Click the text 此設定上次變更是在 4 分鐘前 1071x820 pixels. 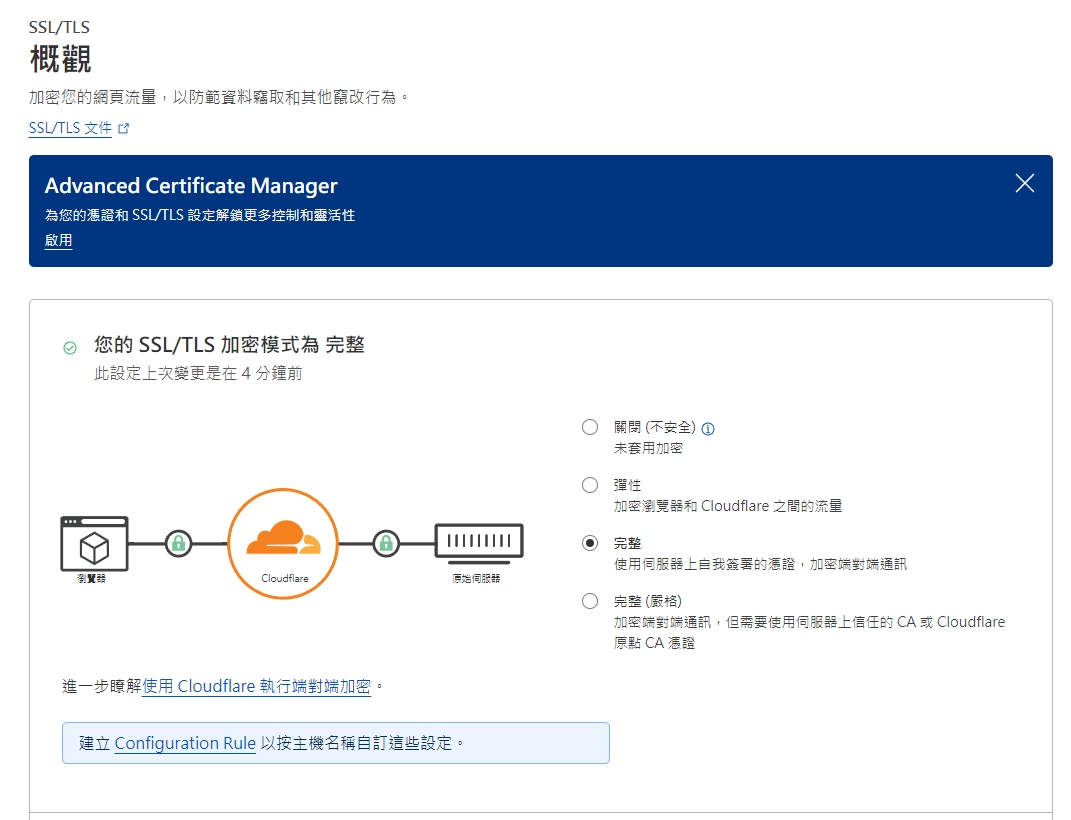[198, 373]
